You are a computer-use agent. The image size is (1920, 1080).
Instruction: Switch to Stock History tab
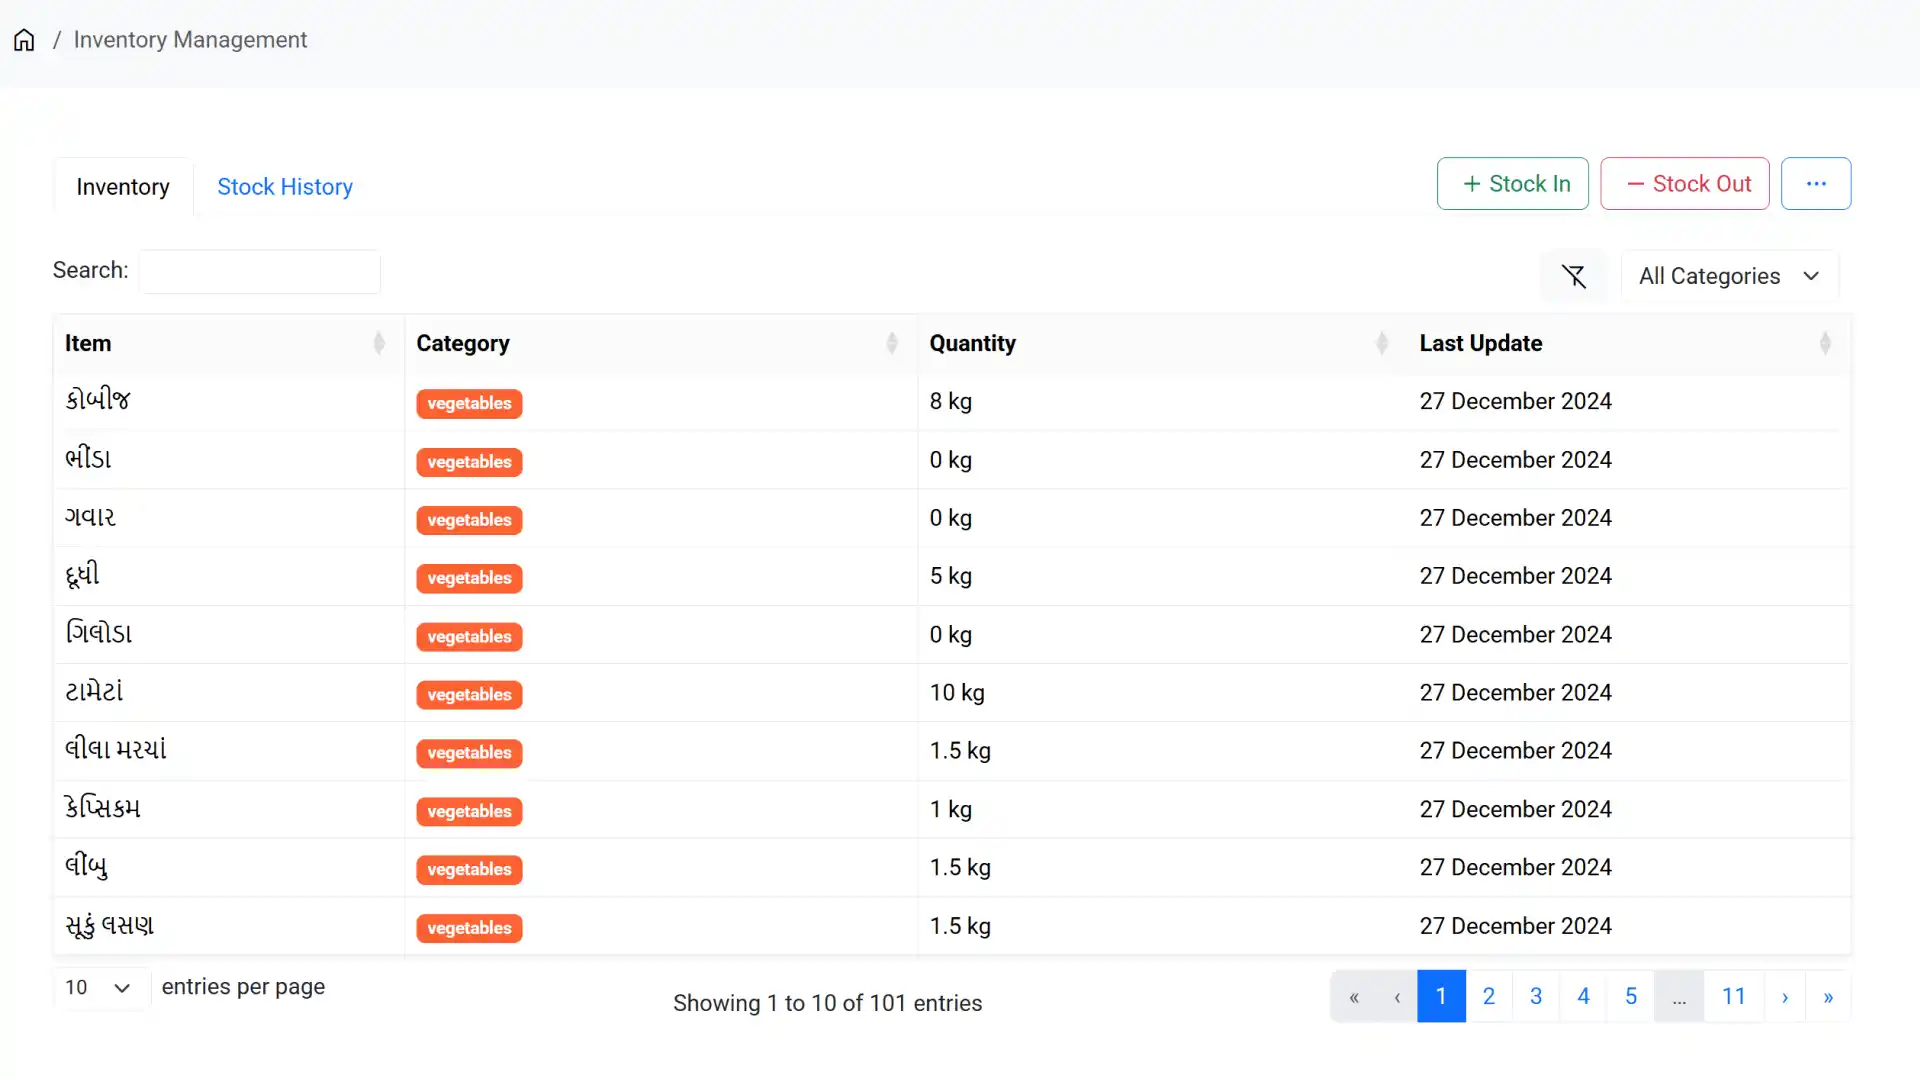click(x=285, y=187)
